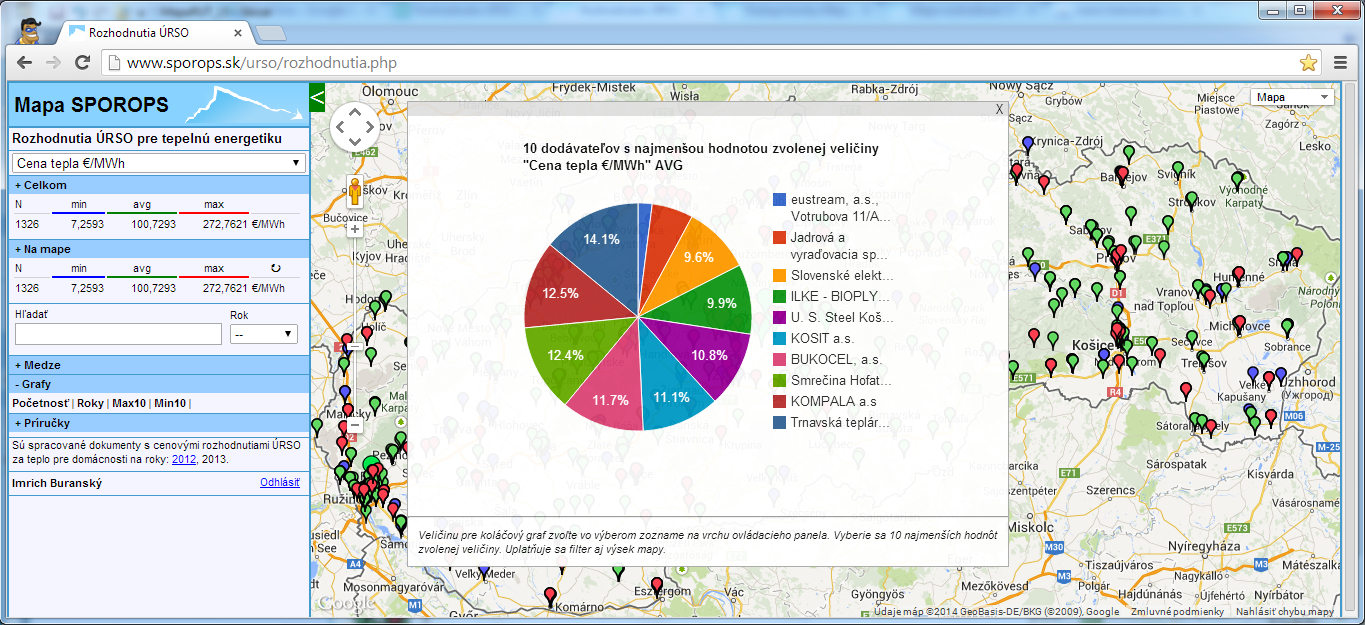This screenshot has width=1365, height=625.
Task: Click the Smrečina Hofat... legend label
Action: (x=841, y=380)
